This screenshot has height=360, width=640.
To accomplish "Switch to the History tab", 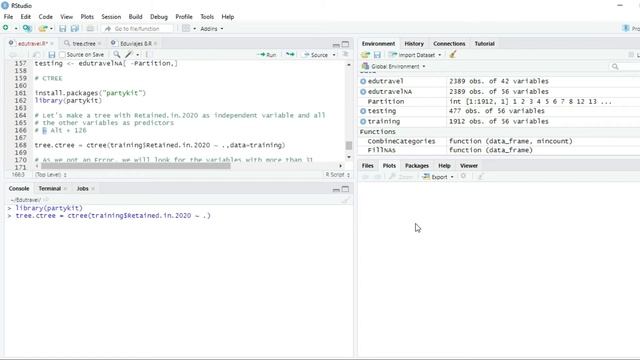I will pos(414,43).
